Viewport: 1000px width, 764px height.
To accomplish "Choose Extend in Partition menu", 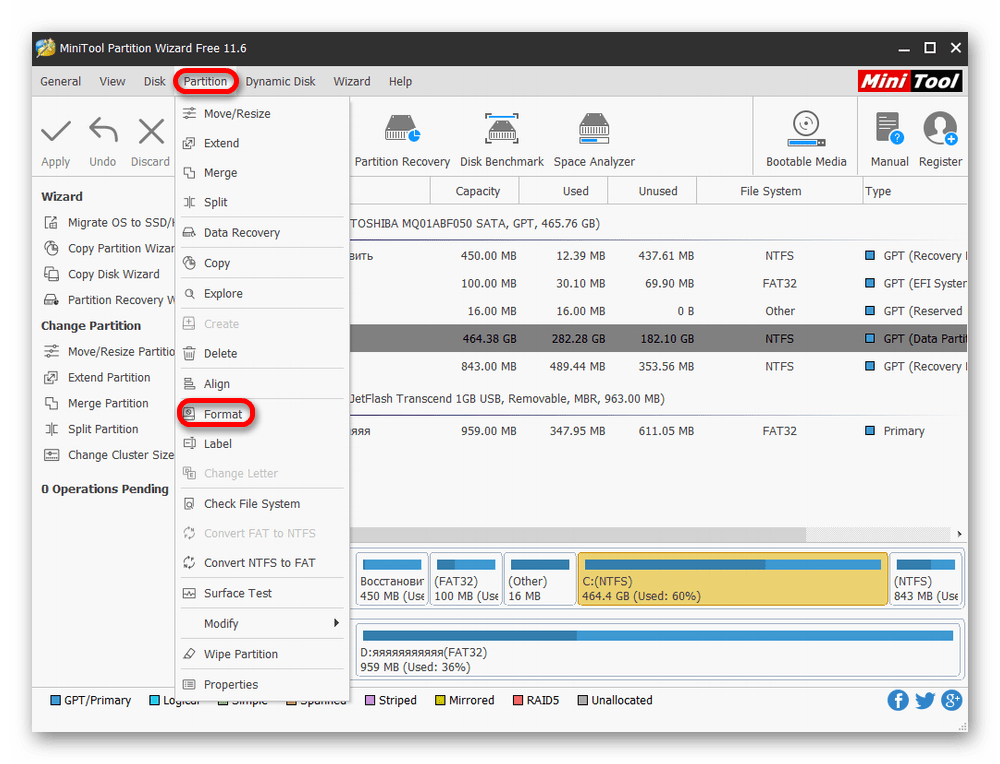I will tap(262, 143).
